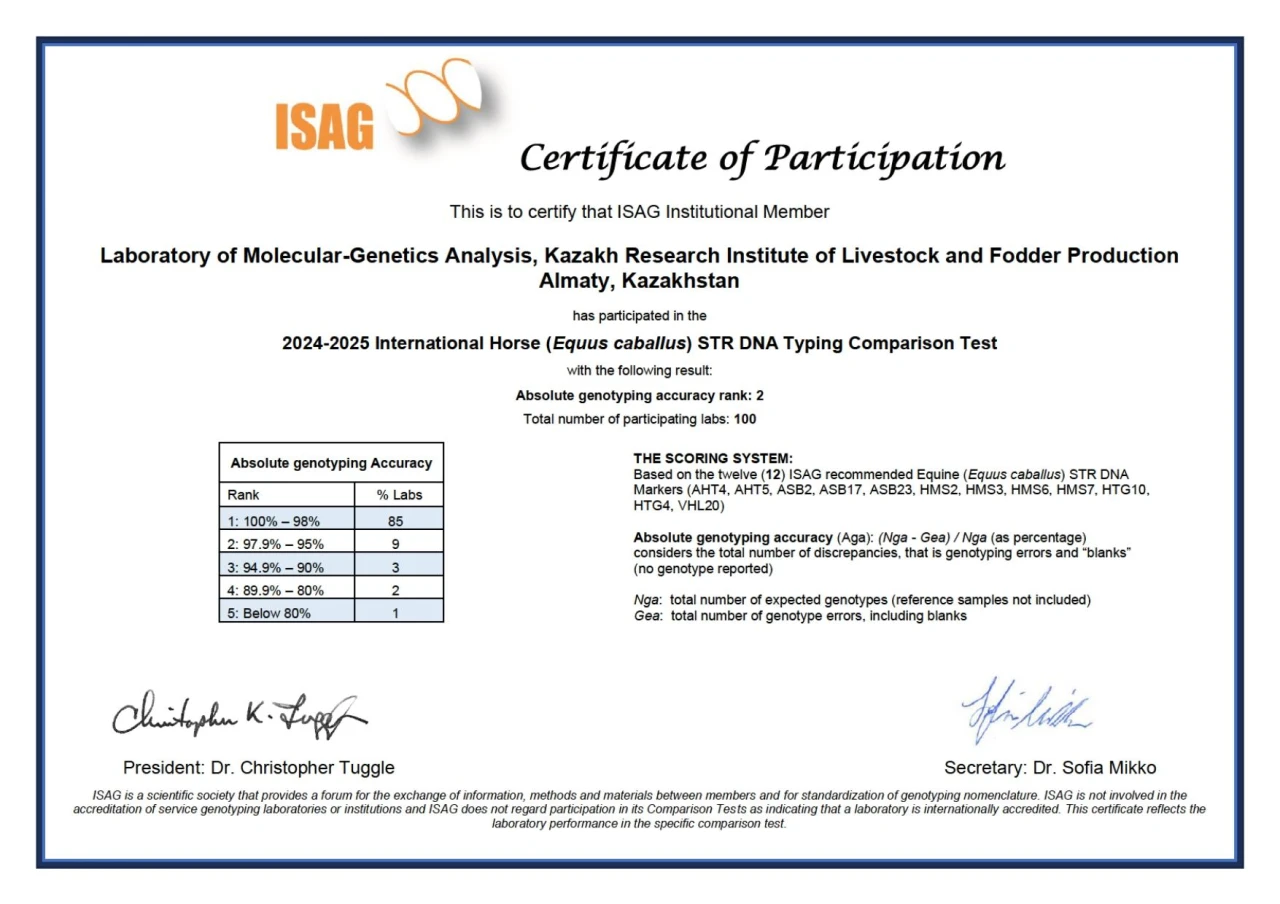Screen dimensions: 1280x904
Task: Select the "Certificate of Participation" title
Action: (x=762, y=158)
